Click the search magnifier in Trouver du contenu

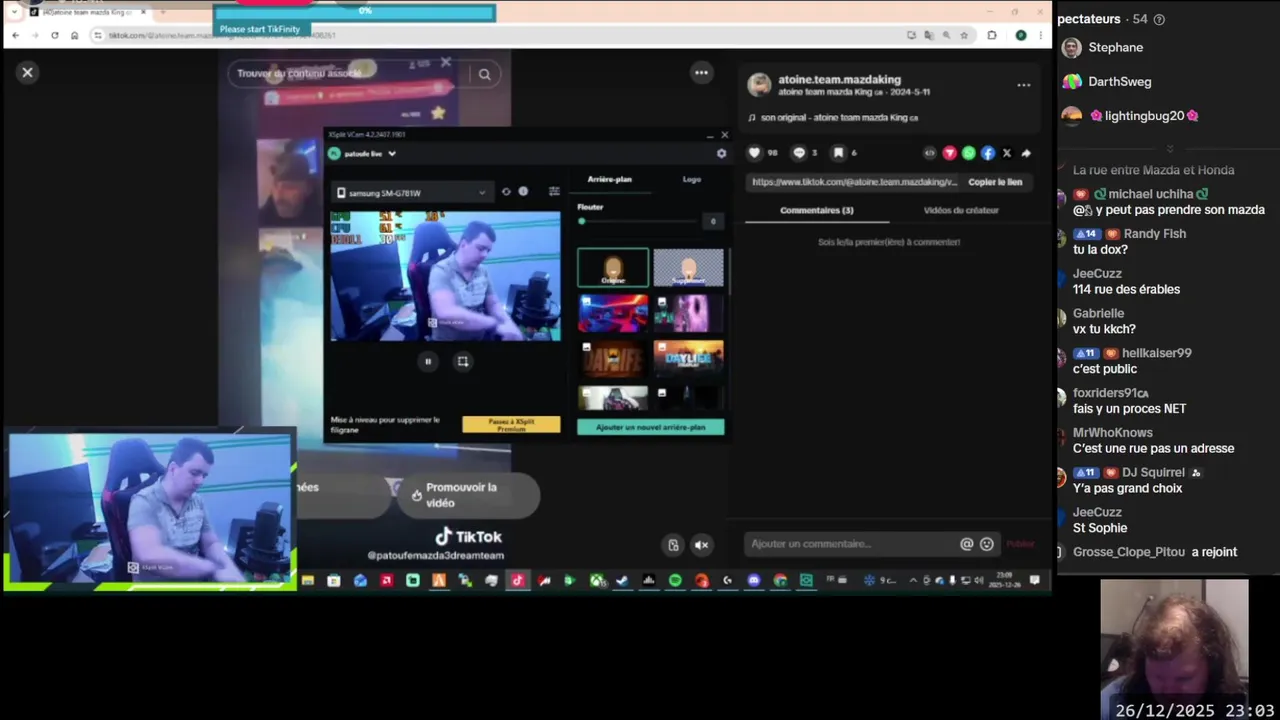tap(484, 74)
